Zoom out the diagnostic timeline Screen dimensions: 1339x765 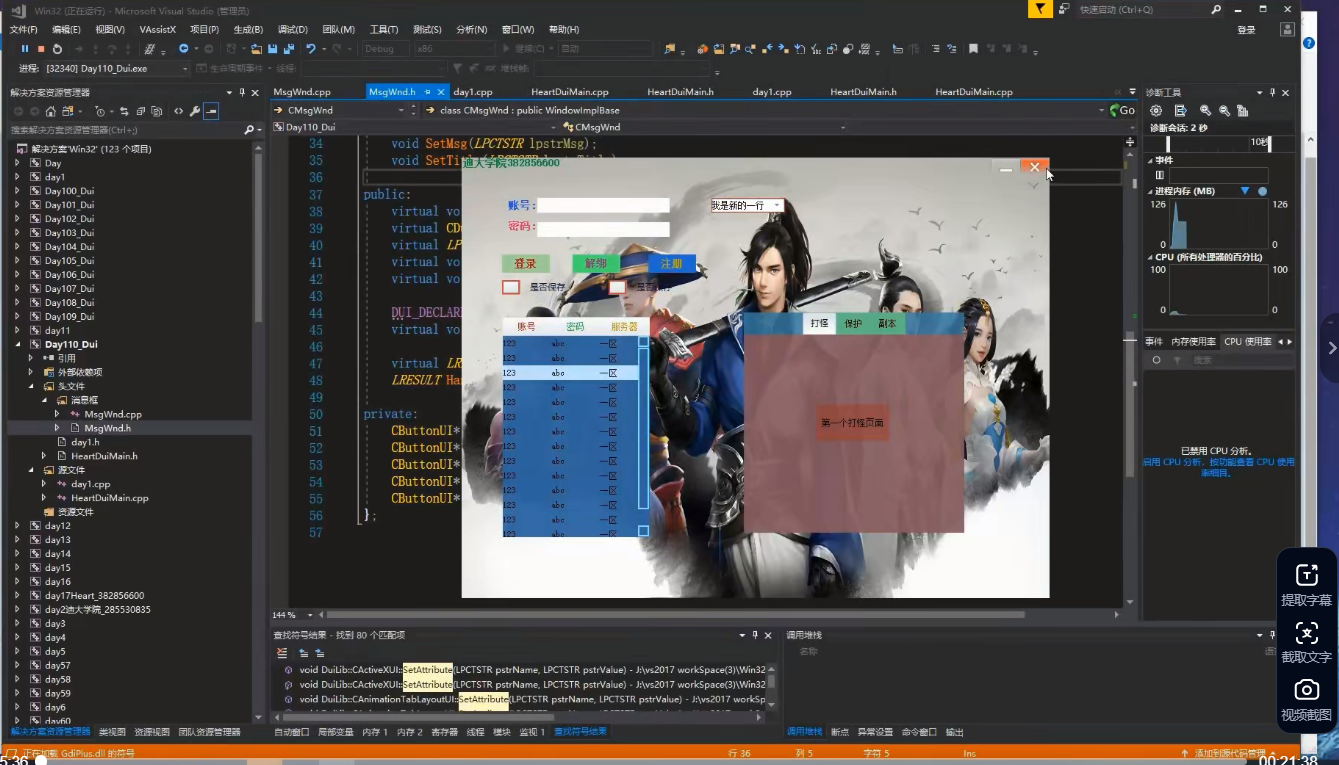tap(1224, 111)
